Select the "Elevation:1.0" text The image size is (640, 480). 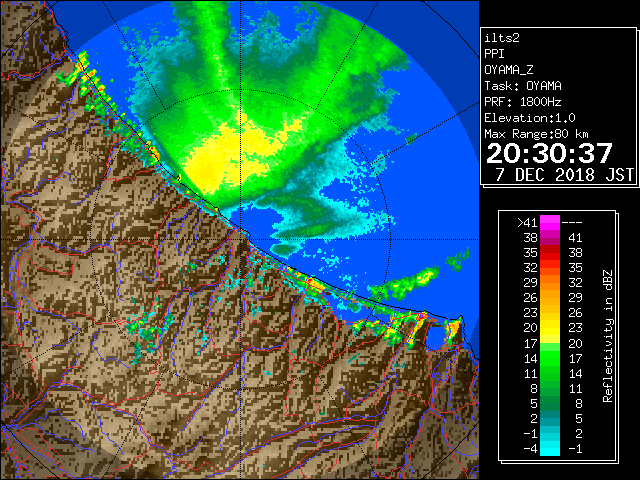pos(530,118)
